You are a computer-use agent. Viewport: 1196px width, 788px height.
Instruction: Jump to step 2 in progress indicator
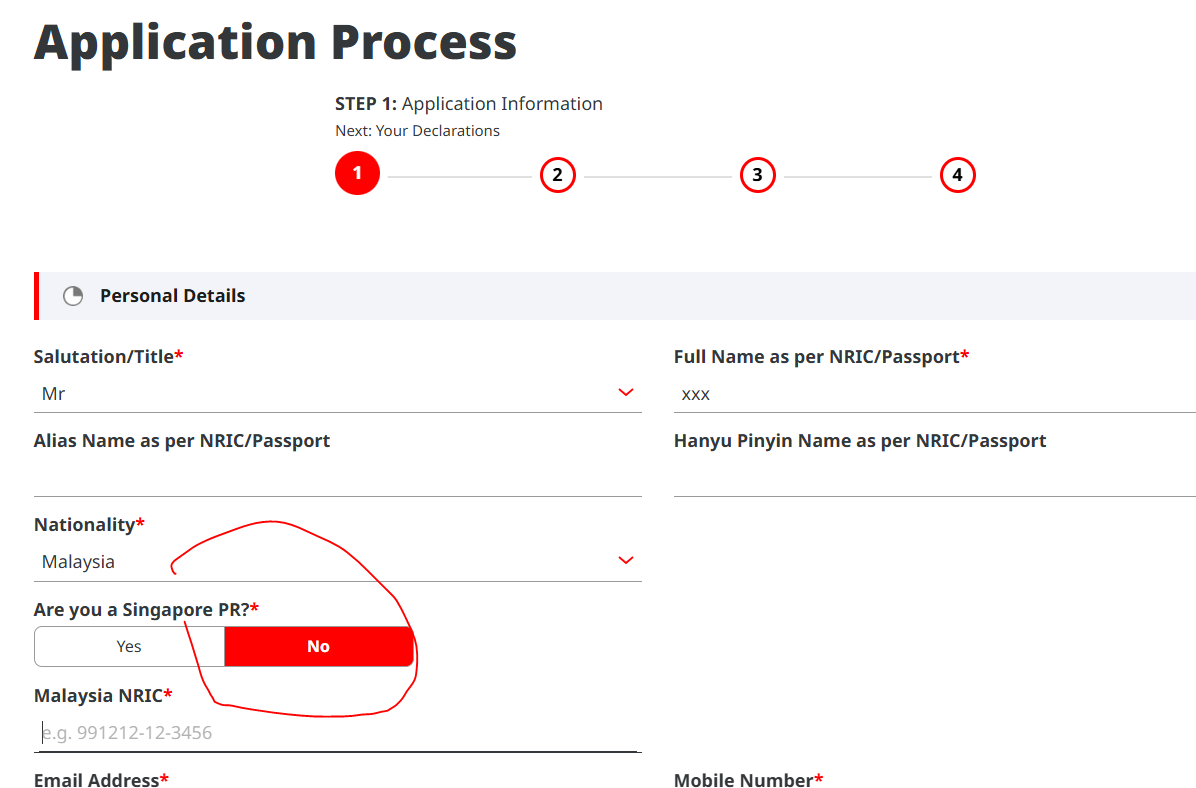pos(557,175)
